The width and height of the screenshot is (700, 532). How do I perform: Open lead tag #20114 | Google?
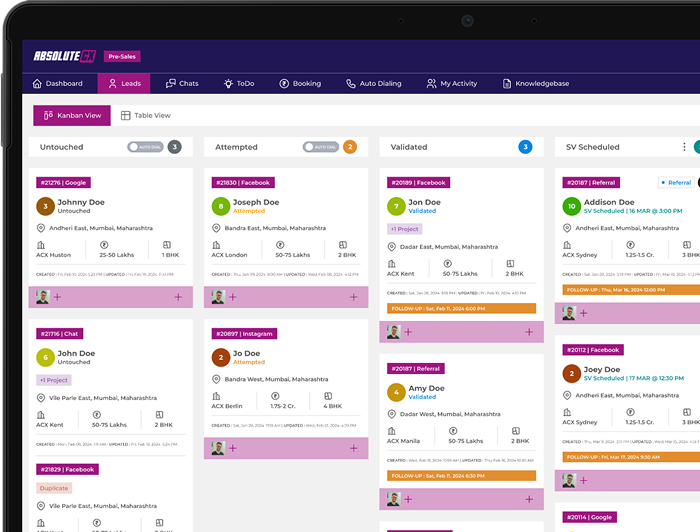tap(589, 517)
